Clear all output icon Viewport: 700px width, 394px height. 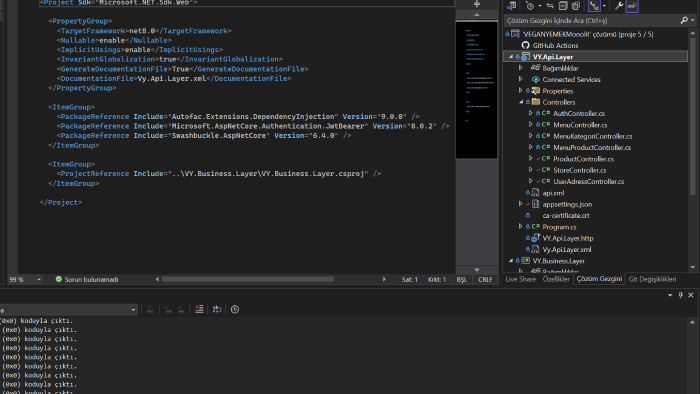tap(199, 309)
